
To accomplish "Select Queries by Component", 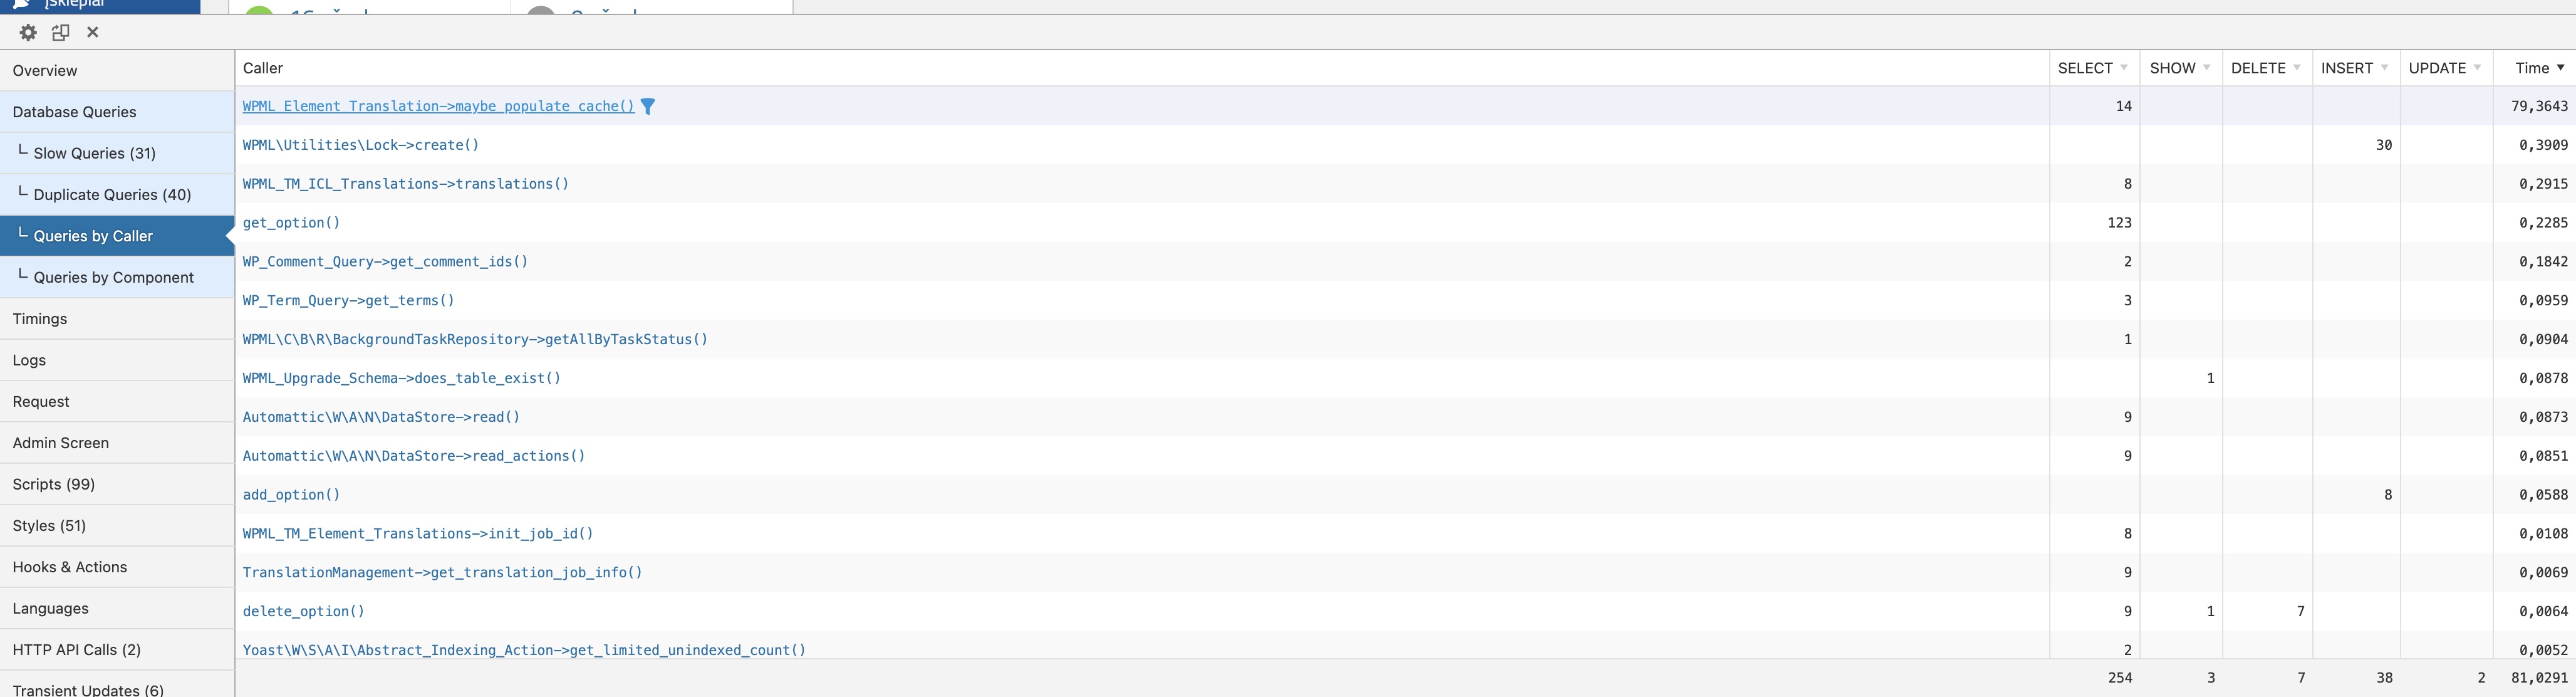I will pyautogui.click(x=117, y=277).
